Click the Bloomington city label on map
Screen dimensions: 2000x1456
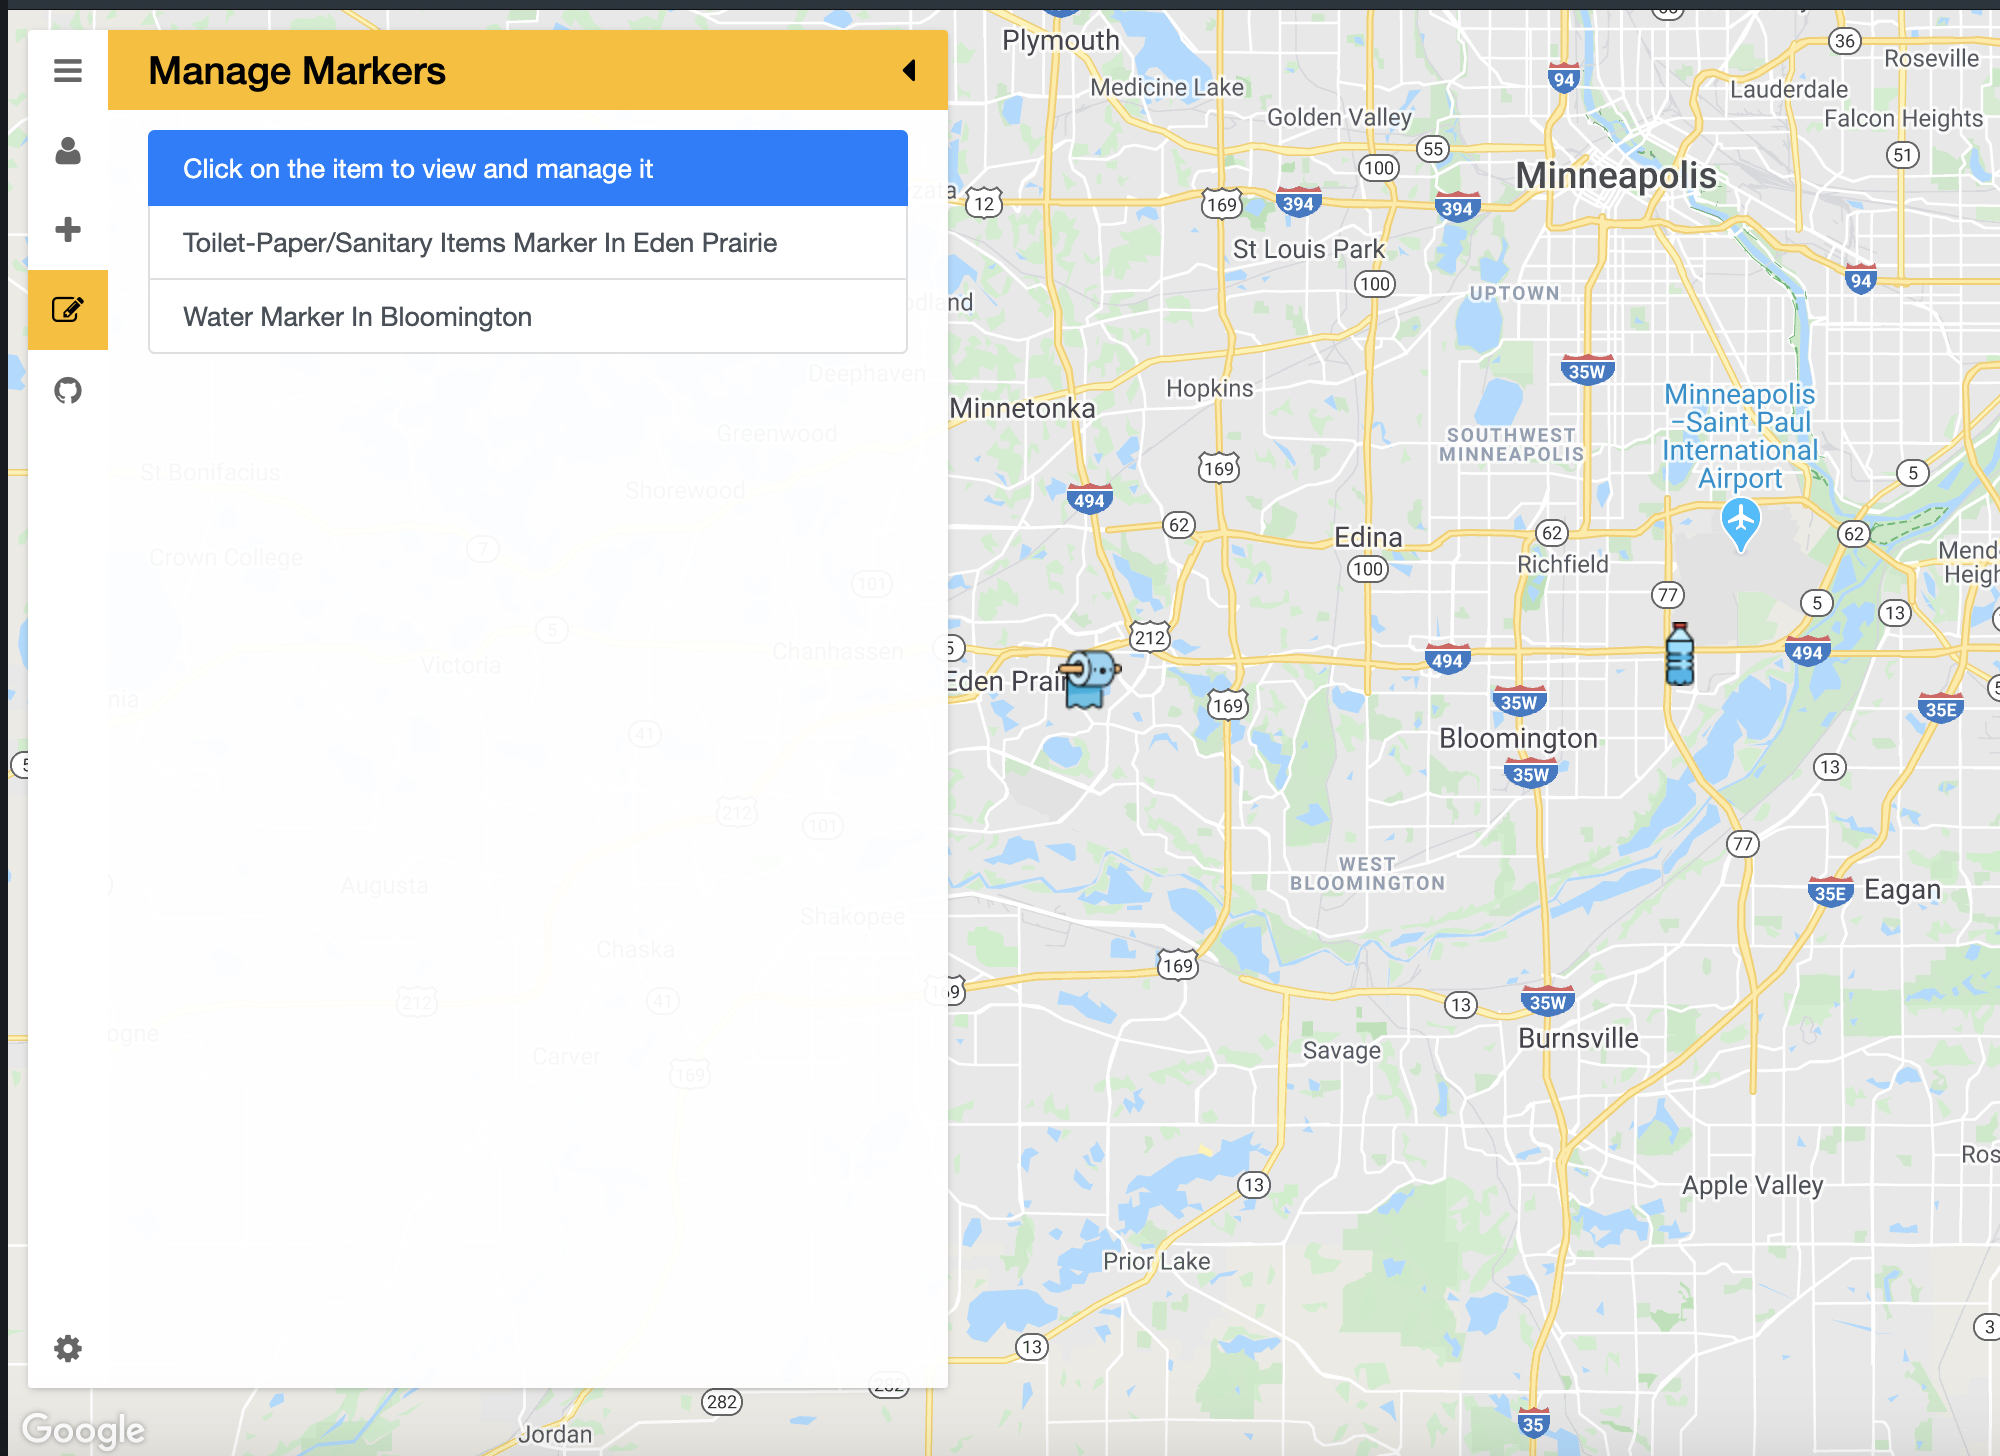1518,738
